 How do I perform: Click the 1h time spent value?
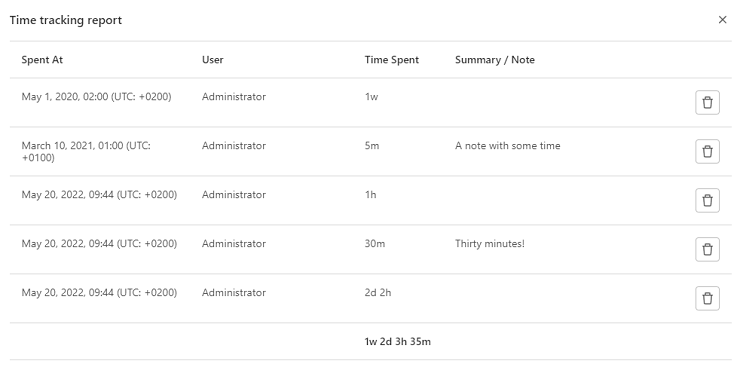370,195
